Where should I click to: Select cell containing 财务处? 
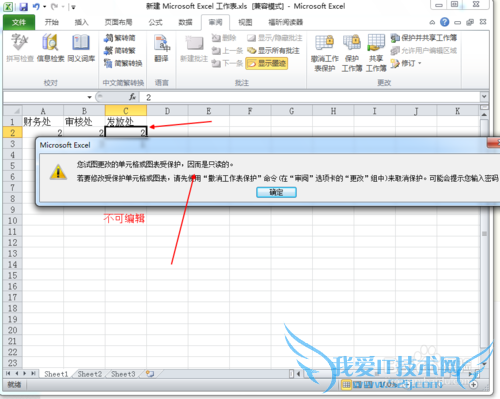[43, 122]
